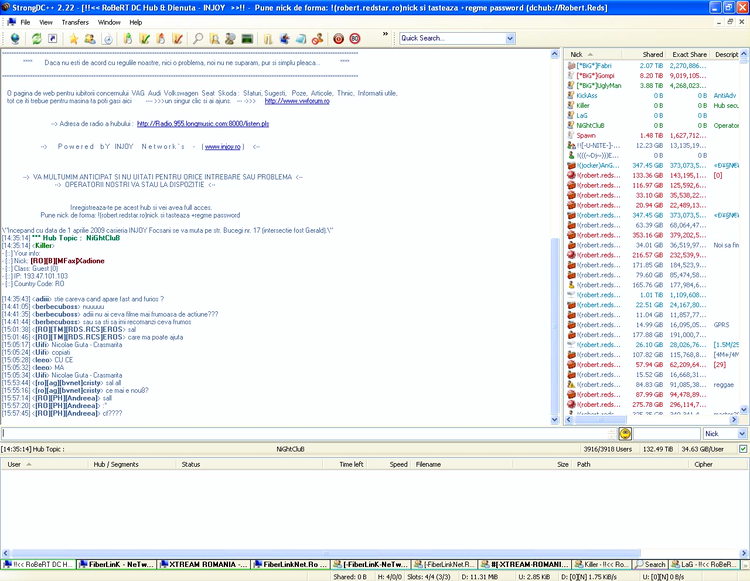Viewport: 750px width, 581px height.
Task: Sort transfers by the Filename column header
Action: [x=462, y=464]
